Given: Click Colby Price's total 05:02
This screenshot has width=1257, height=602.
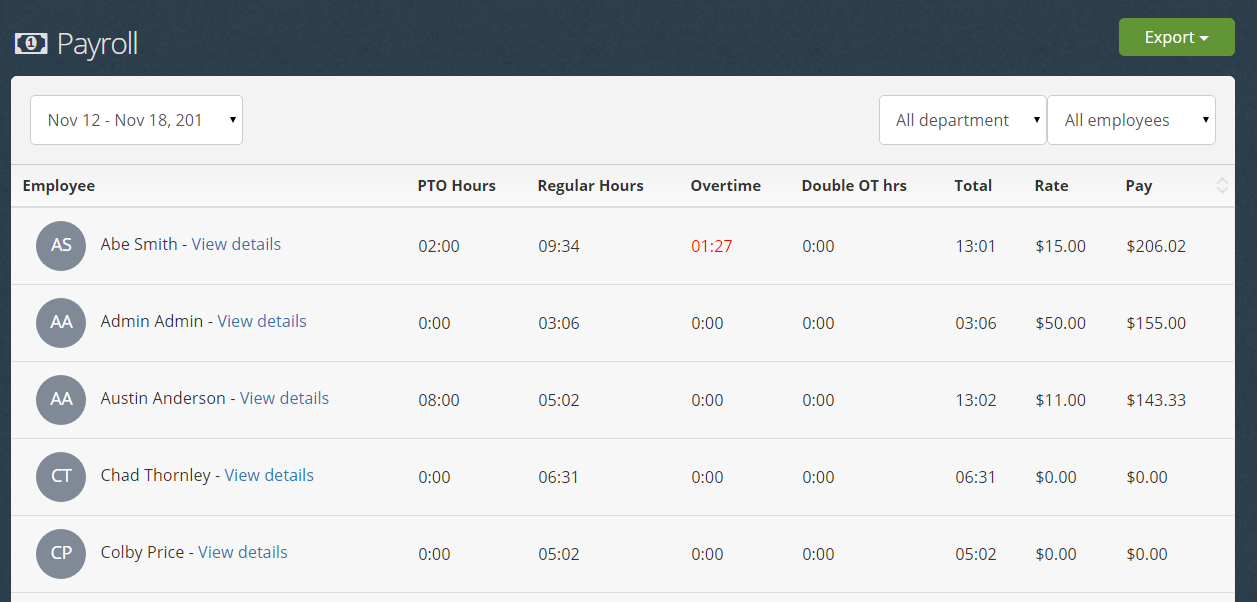Looking at the screenshot, I should [976, 554].
